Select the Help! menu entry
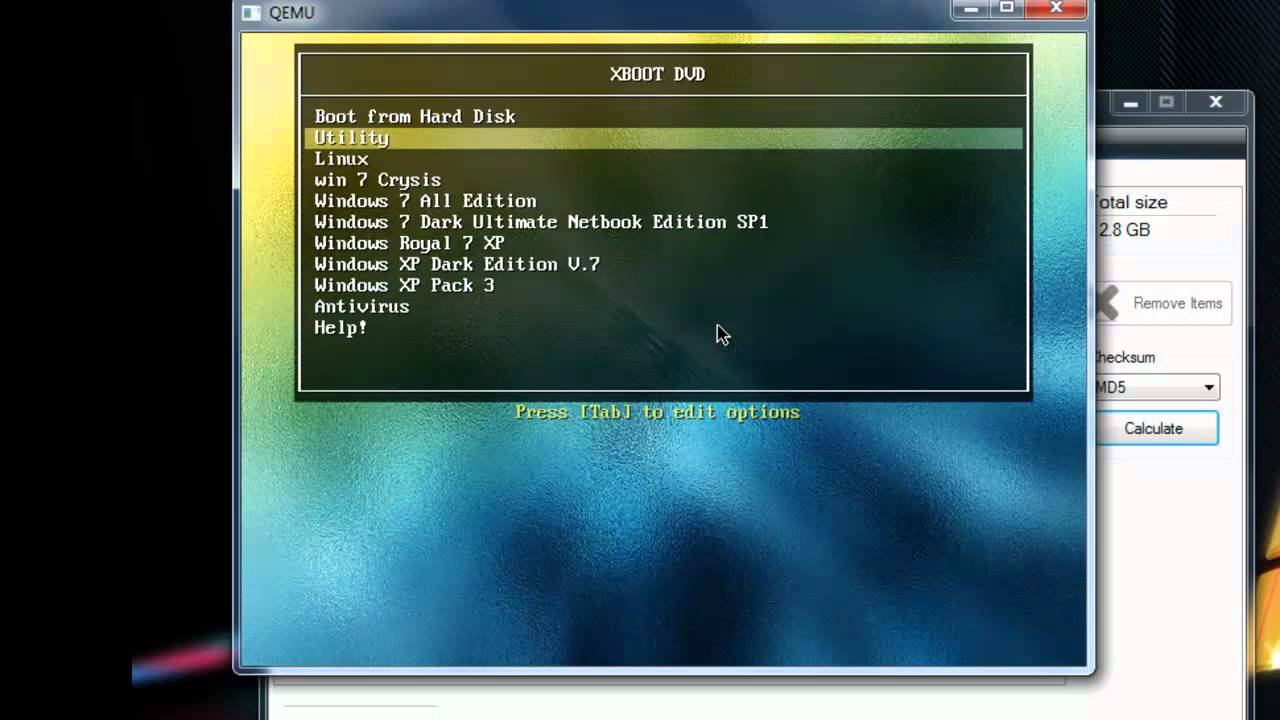The height and width of the screenshot is (720, 1280). (x=341, y=327)
